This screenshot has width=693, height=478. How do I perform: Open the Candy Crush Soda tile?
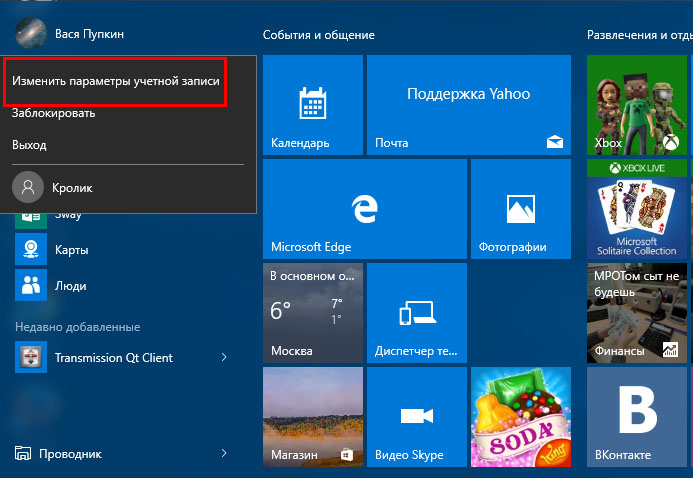(x=521, y=417)
